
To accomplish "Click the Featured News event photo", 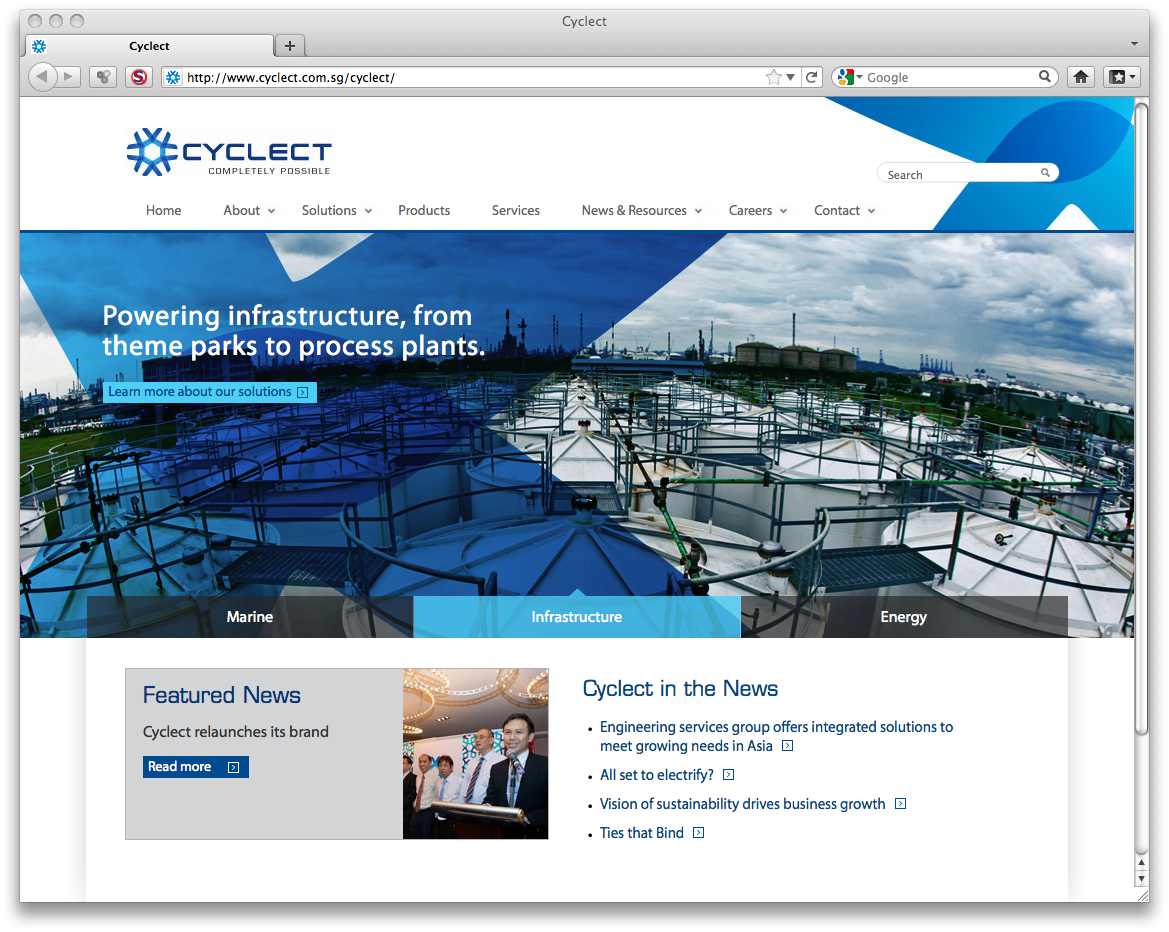I will (x=475, y=754).
